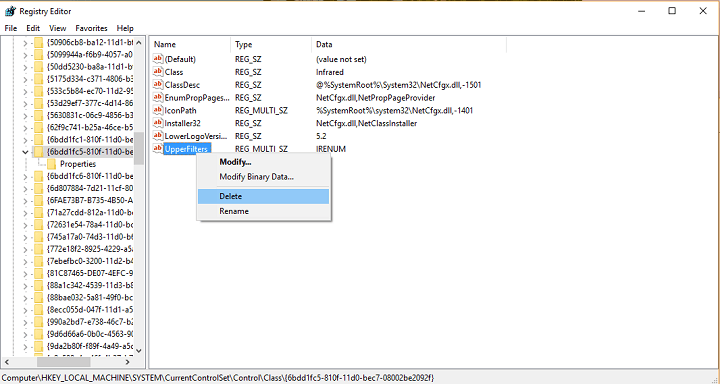
Task: Click the tree pane vertical scrollbar thumb
Action: click(139, 147)
